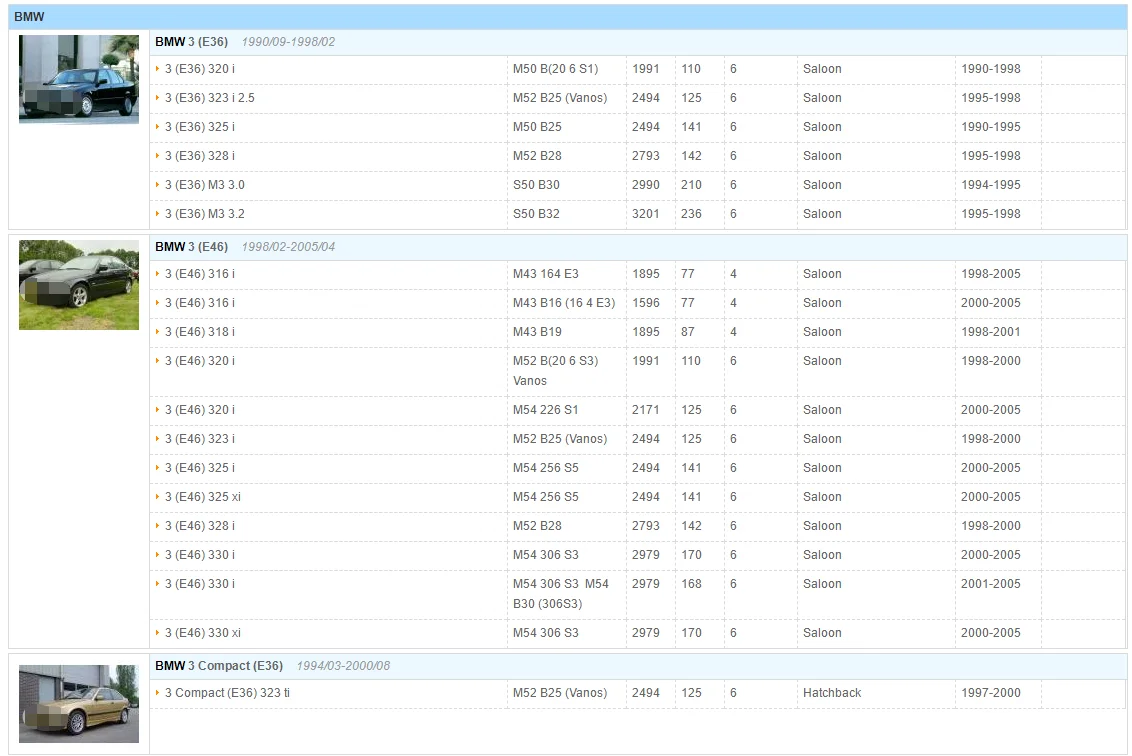Click displacement value 2171
This screenshot has height=756, width=1132.
pos(645,410)
